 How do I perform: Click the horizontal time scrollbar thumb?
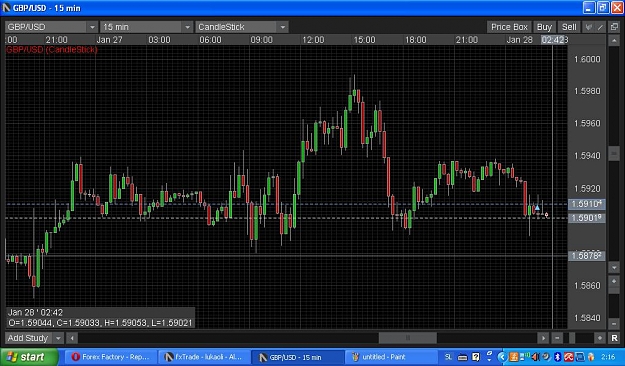point(407,338)
